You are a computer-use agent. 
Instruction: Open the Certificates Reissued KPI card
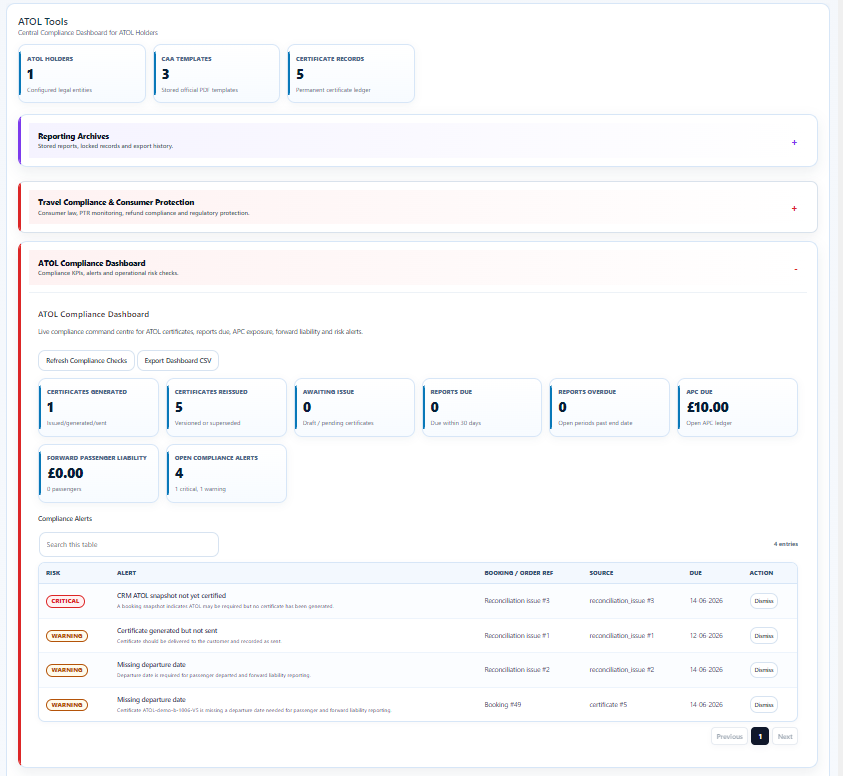point(226,408)
